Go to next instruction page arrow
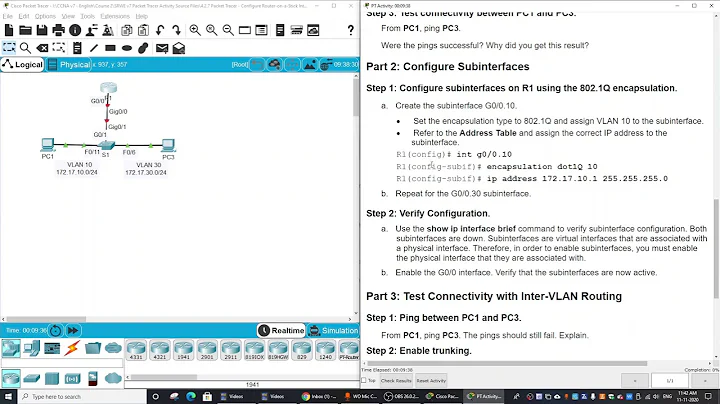720x404 pixels. 705,381
